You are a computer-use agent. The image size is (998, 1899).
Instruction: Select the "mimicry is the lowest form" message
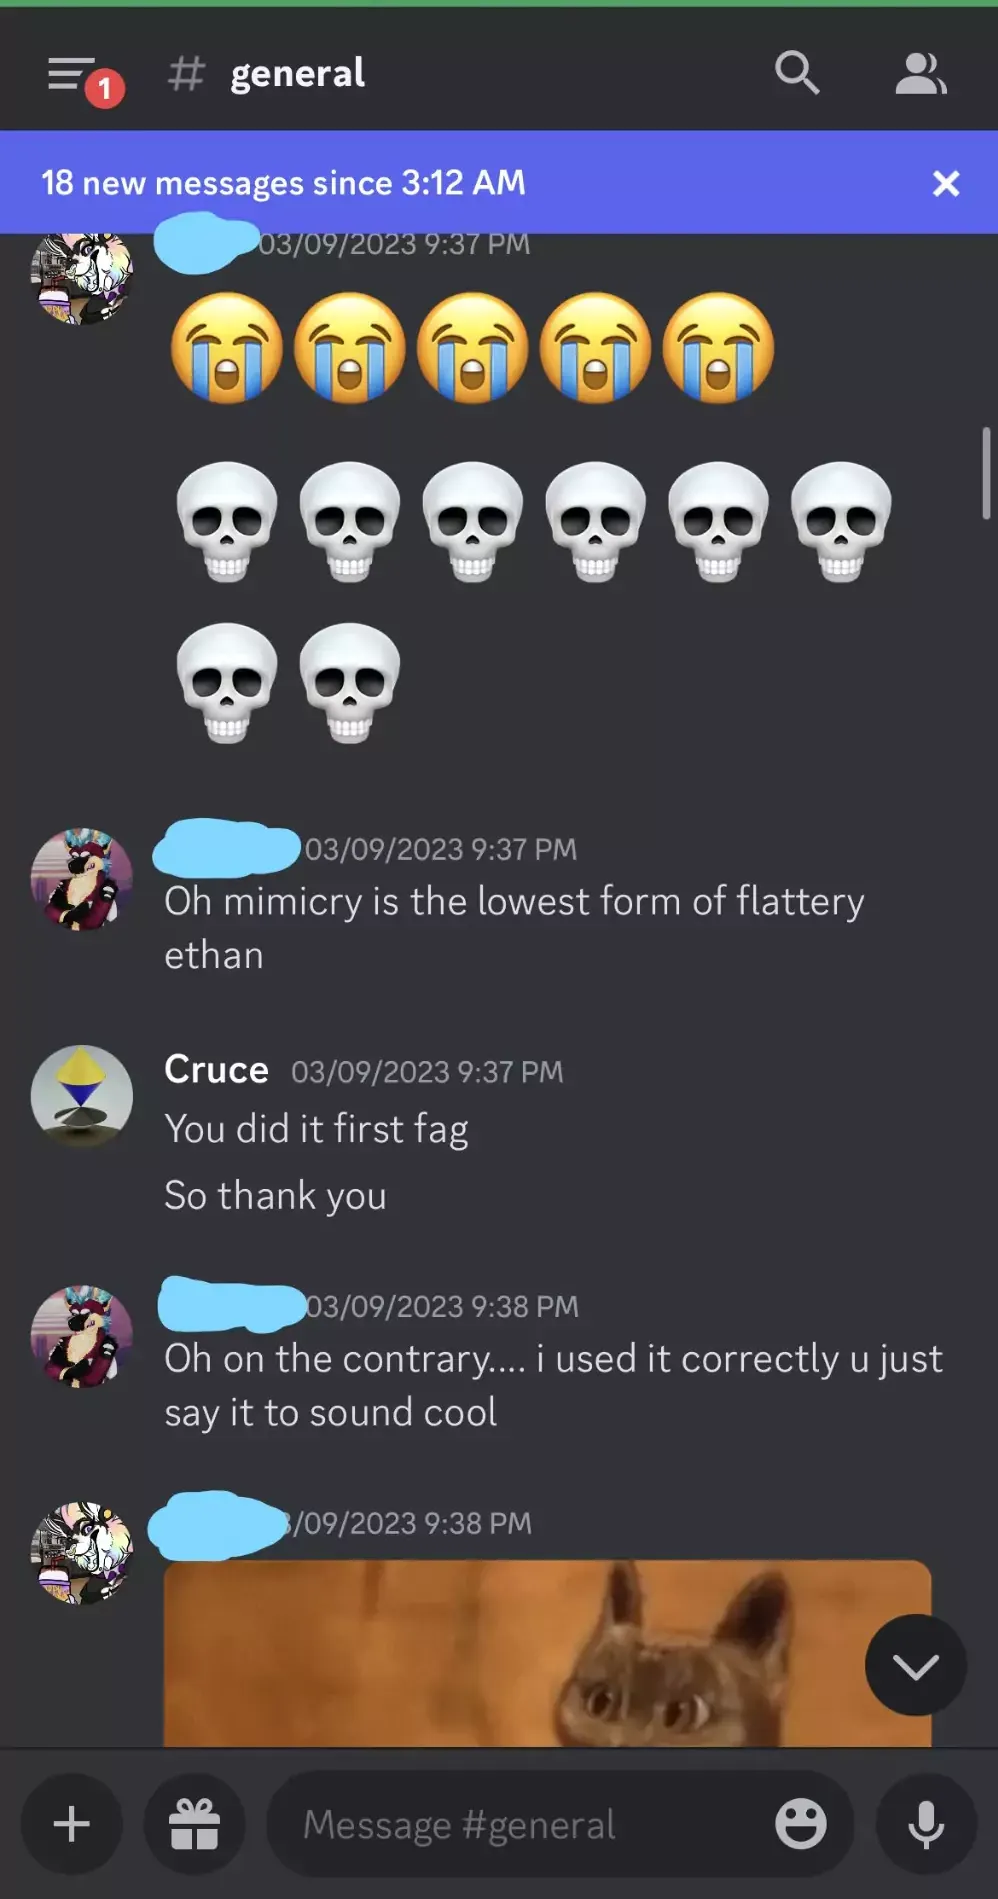514,928
